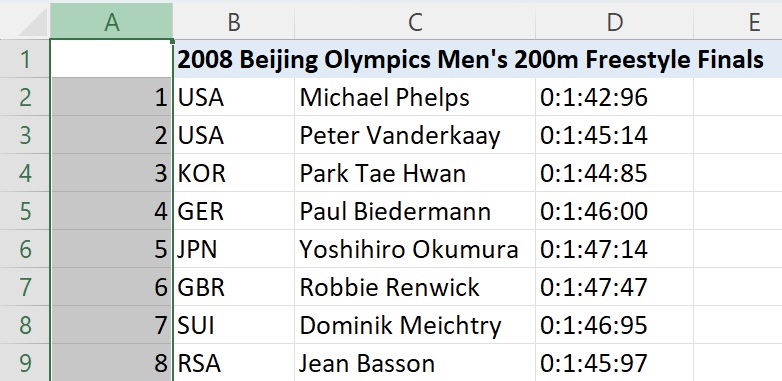
Task: Select column B header
Action: tap(233, 21)
